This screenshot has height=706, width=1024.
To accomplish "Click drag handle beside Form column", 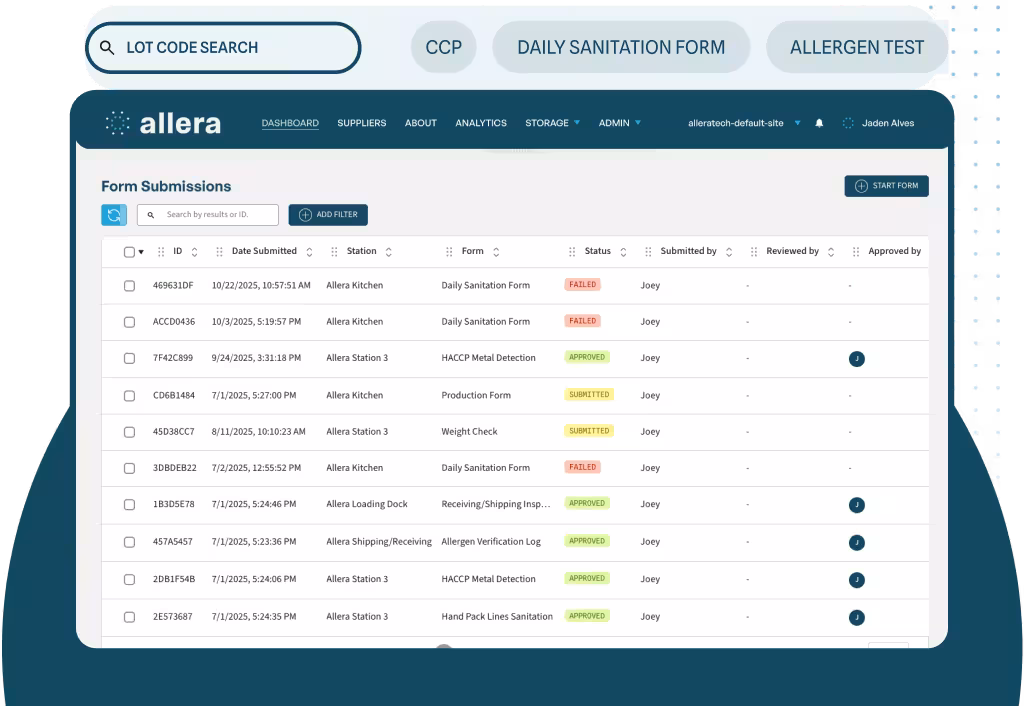I will 449,251.
